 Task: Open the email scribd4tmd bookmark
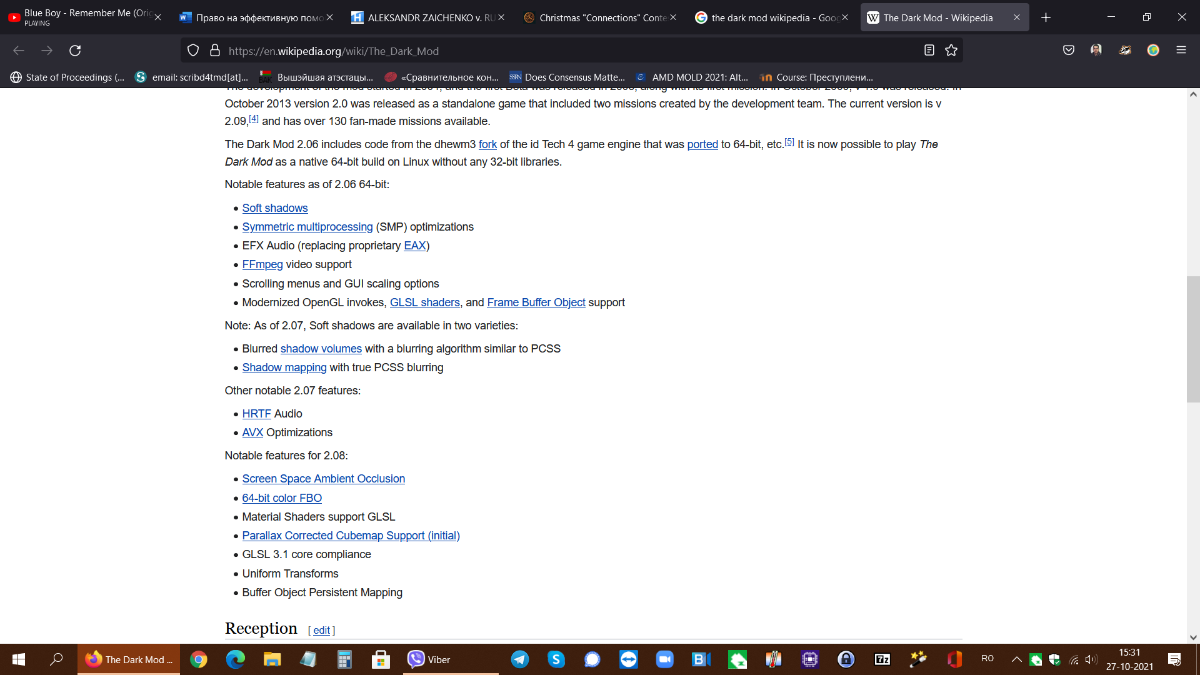point(190,77)
